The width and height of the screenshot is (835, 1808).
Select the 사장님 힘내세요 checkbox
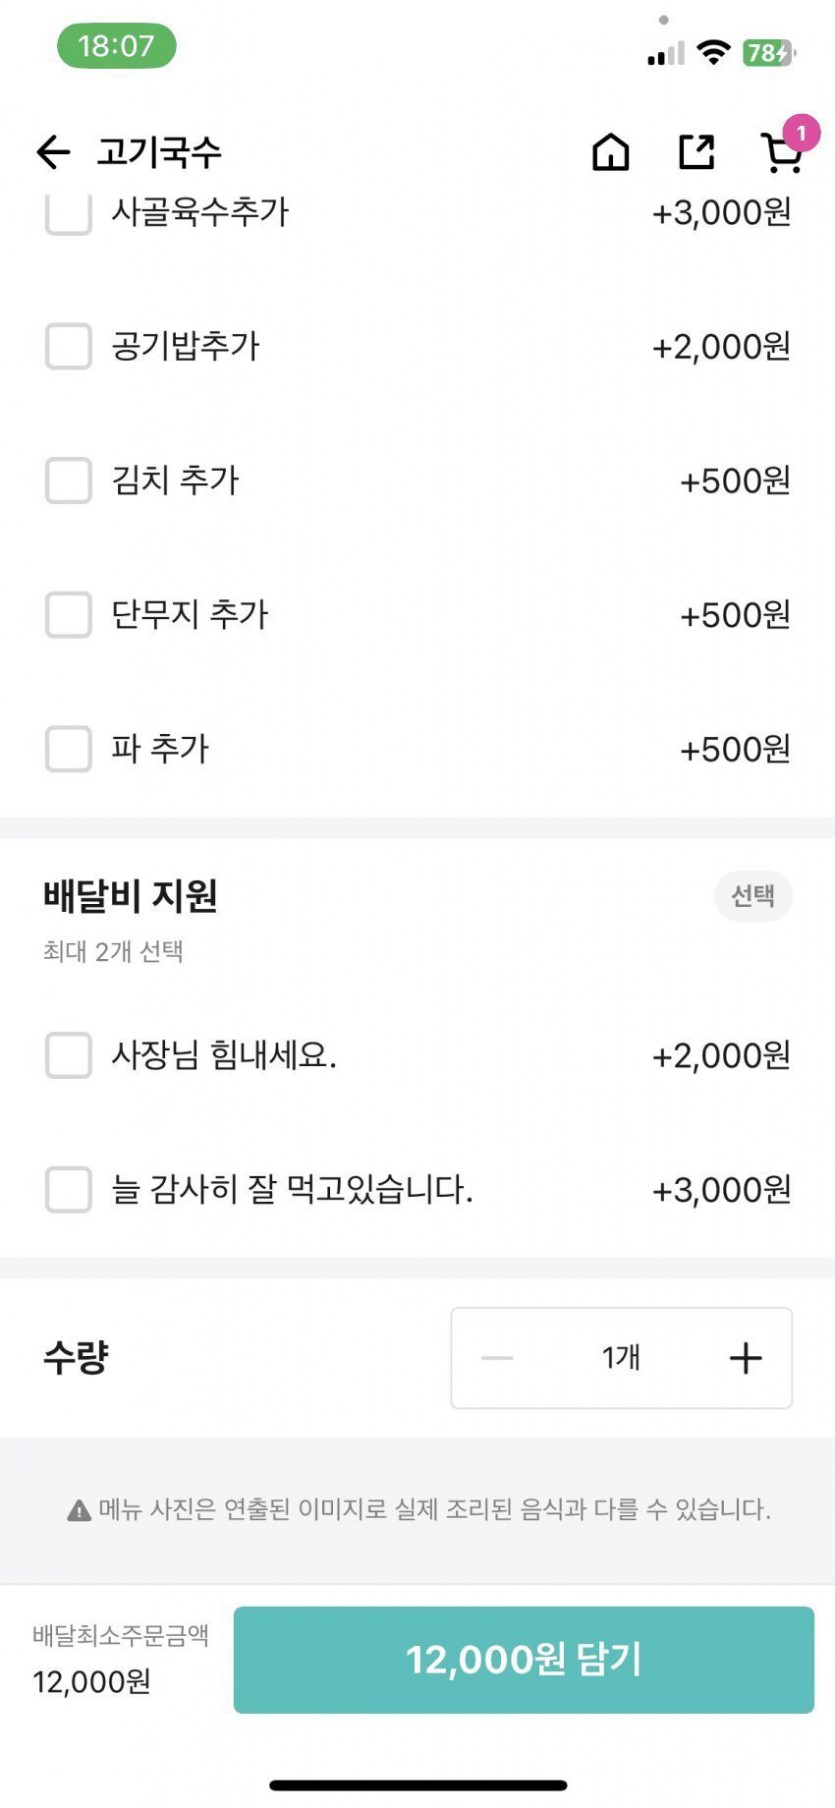(68, 1055)
